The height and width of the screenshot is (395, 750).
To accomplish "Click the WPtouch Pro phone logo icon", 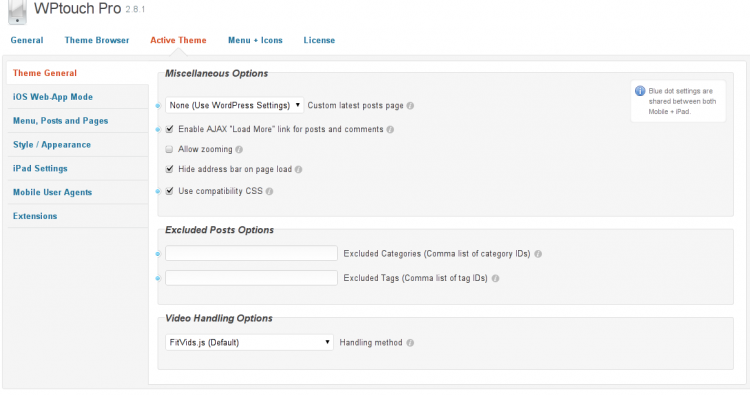I will coord(17,12).
